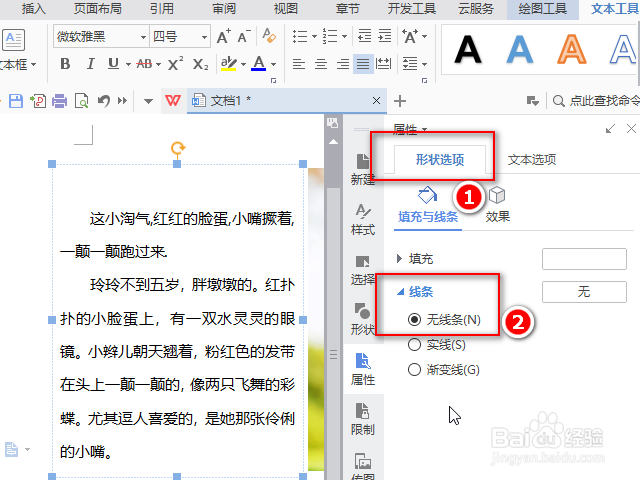Justify text alignment
The width and height of the screenshot is (640, 480).
(363, 64)
